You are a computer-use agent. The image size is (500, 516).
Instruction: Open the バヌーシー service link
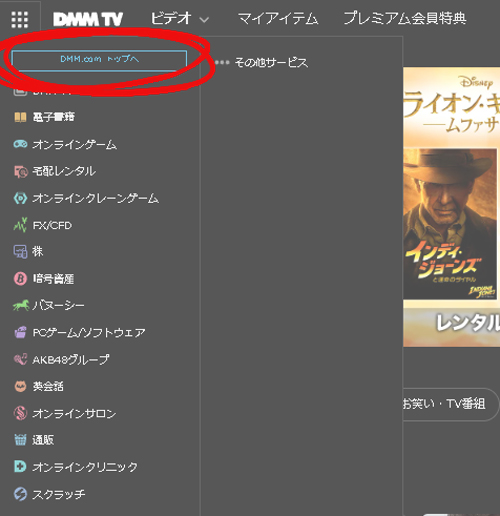click(x=58, y=305)
